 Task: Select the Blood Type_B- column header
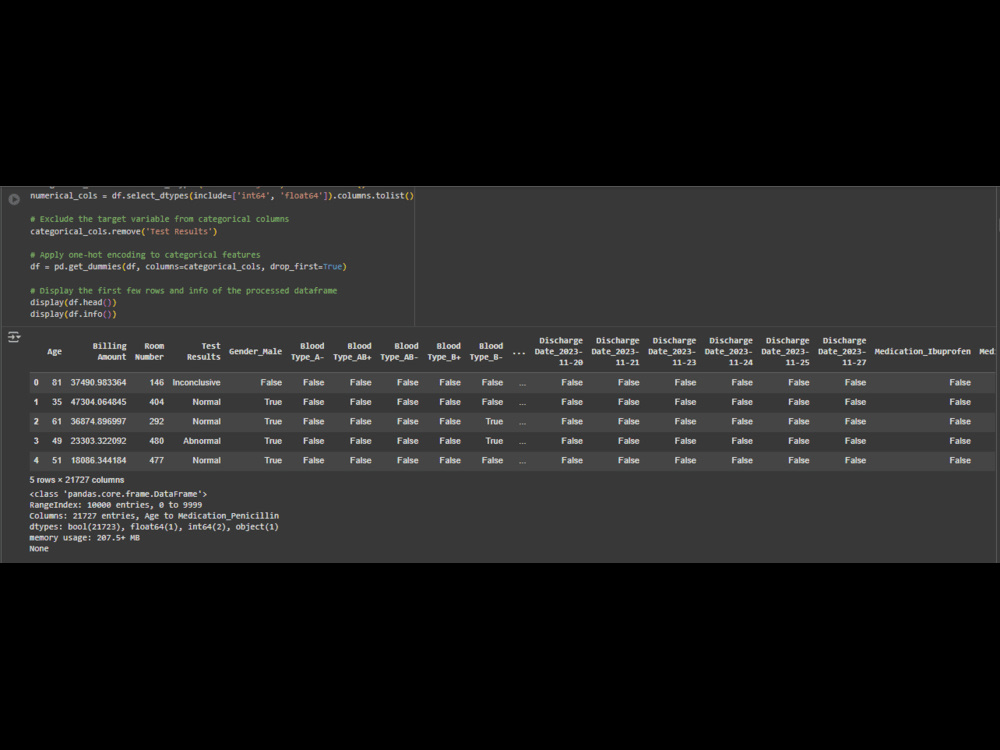[486, 351]
